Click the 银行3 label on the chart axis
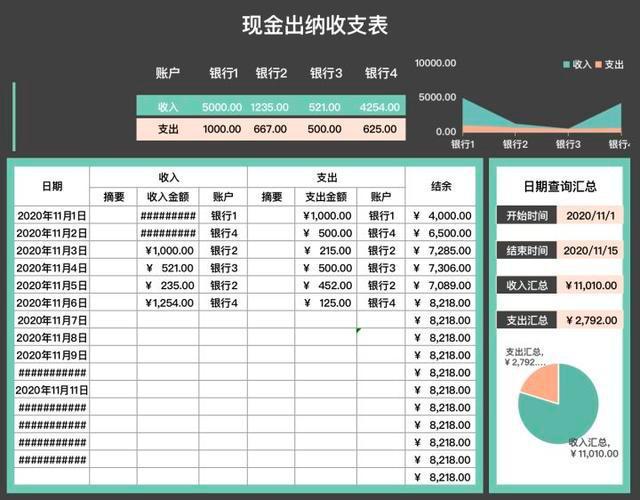 point(568,144)
